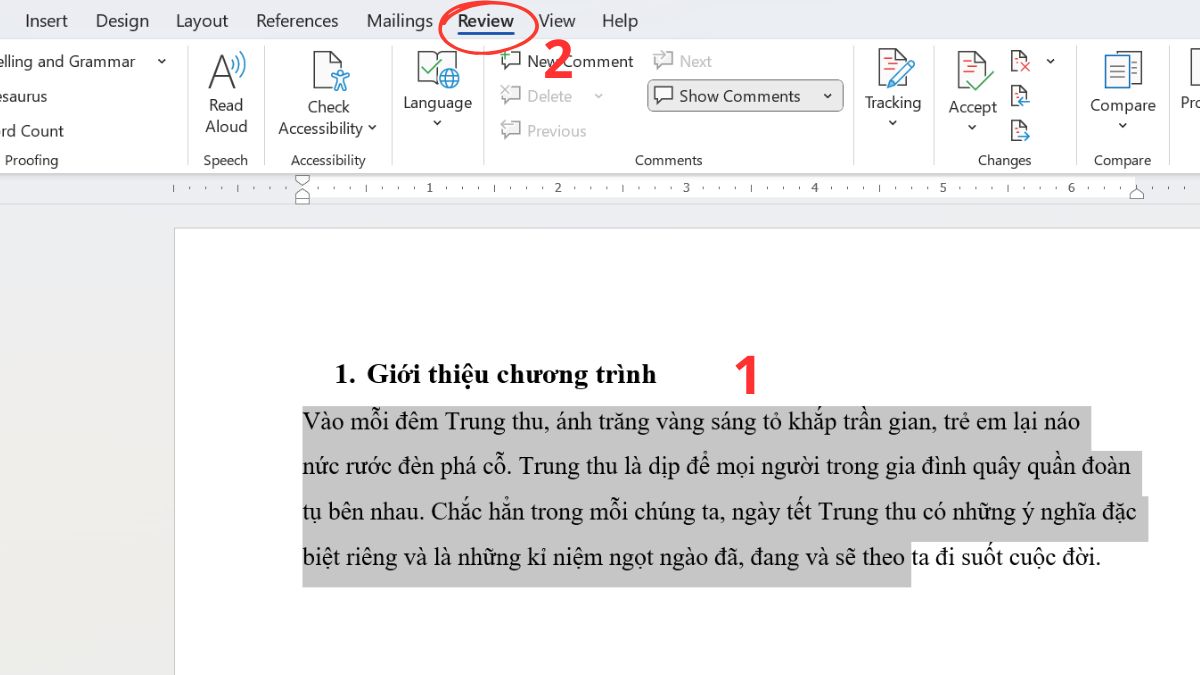Add a New Comment
This screenshot has width=1200, height=675.
(568, 61)
